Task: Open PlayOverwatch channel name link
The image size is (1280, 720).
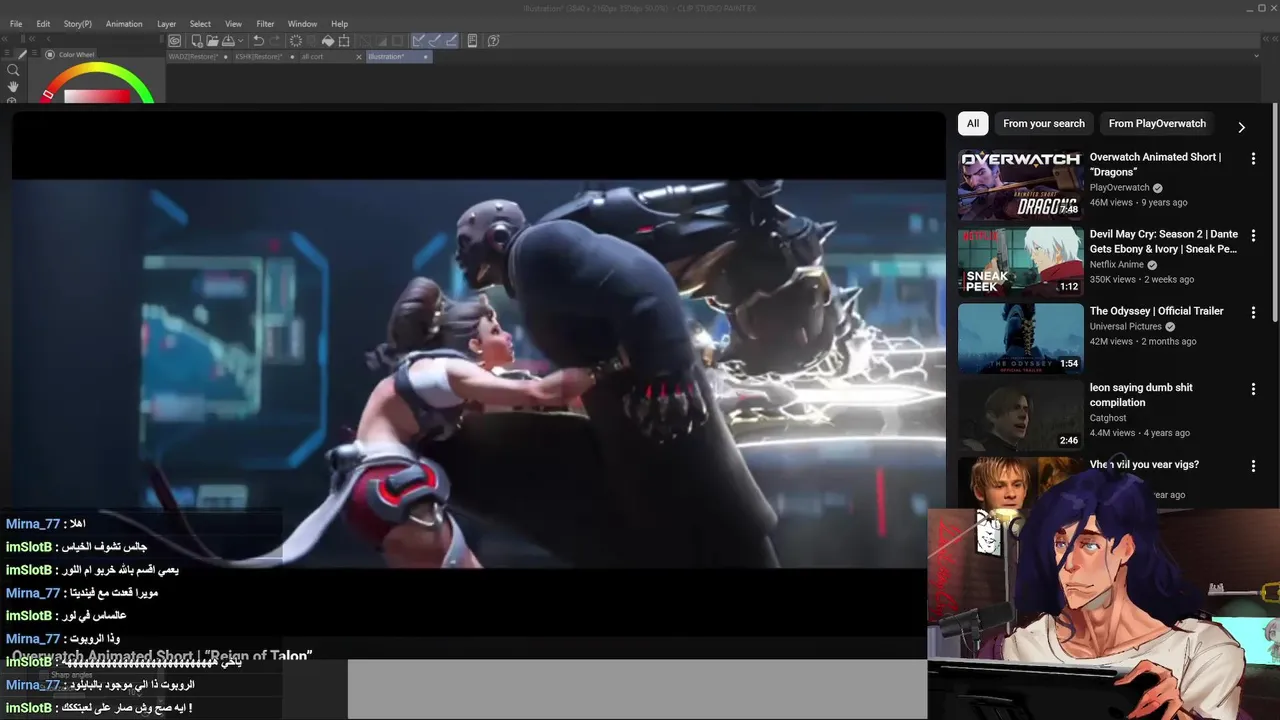Action: [x=1119, y=187]
